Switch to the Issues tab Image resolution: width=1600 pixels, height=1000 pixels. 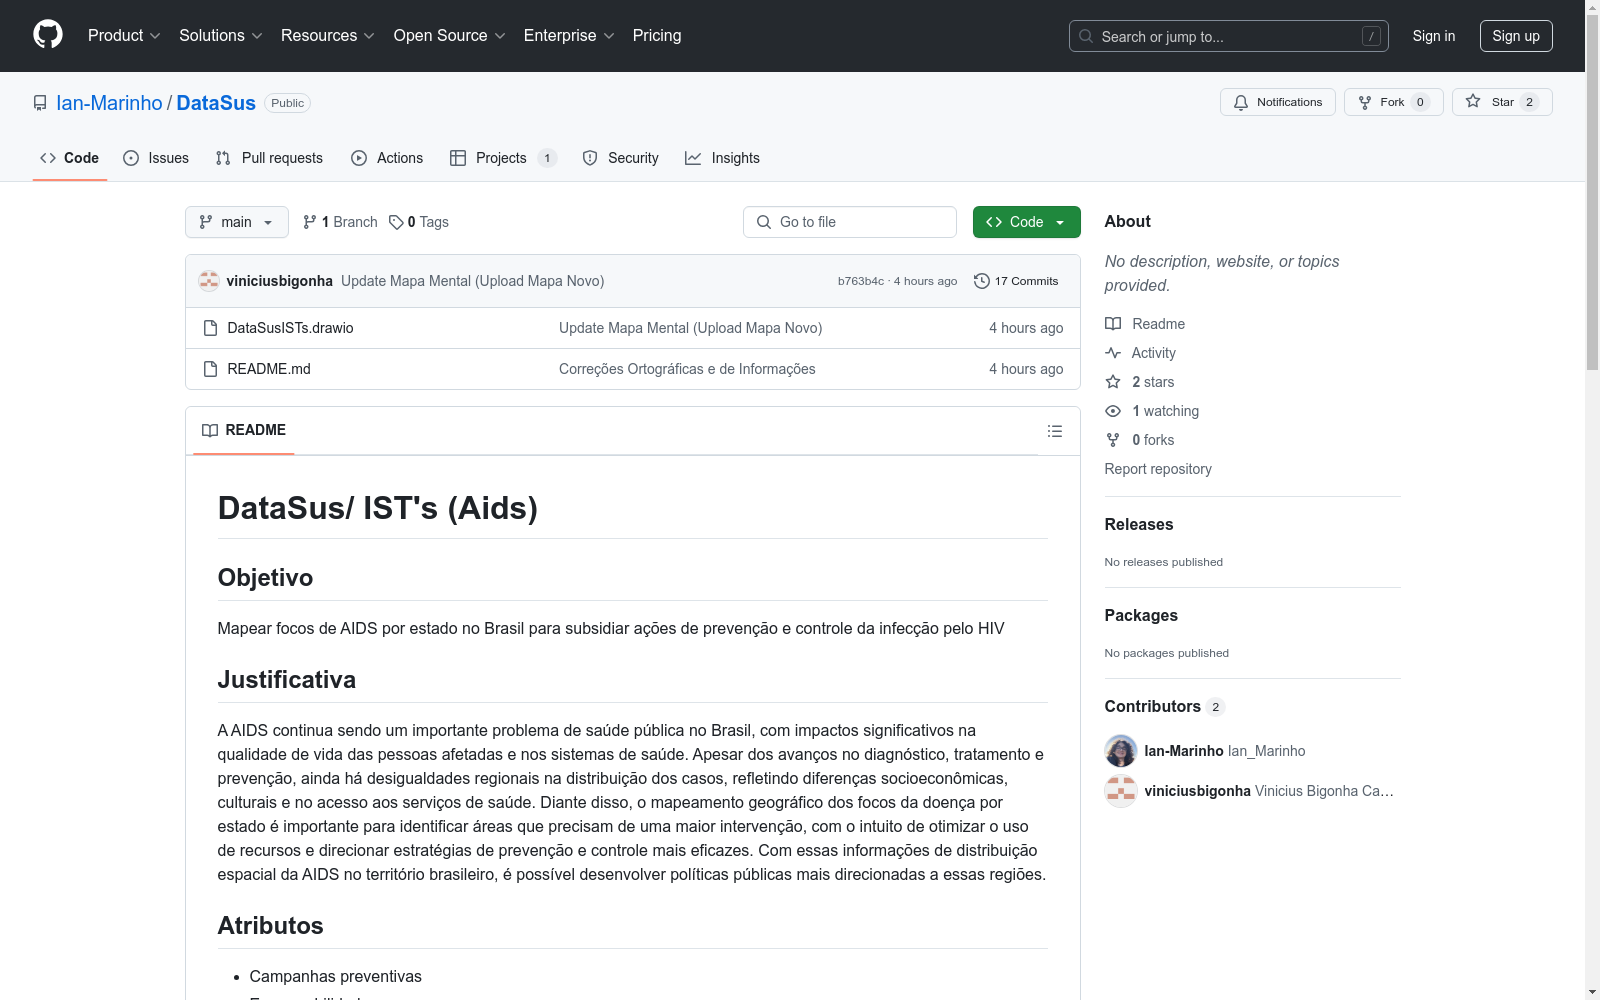tap(156, 158)
